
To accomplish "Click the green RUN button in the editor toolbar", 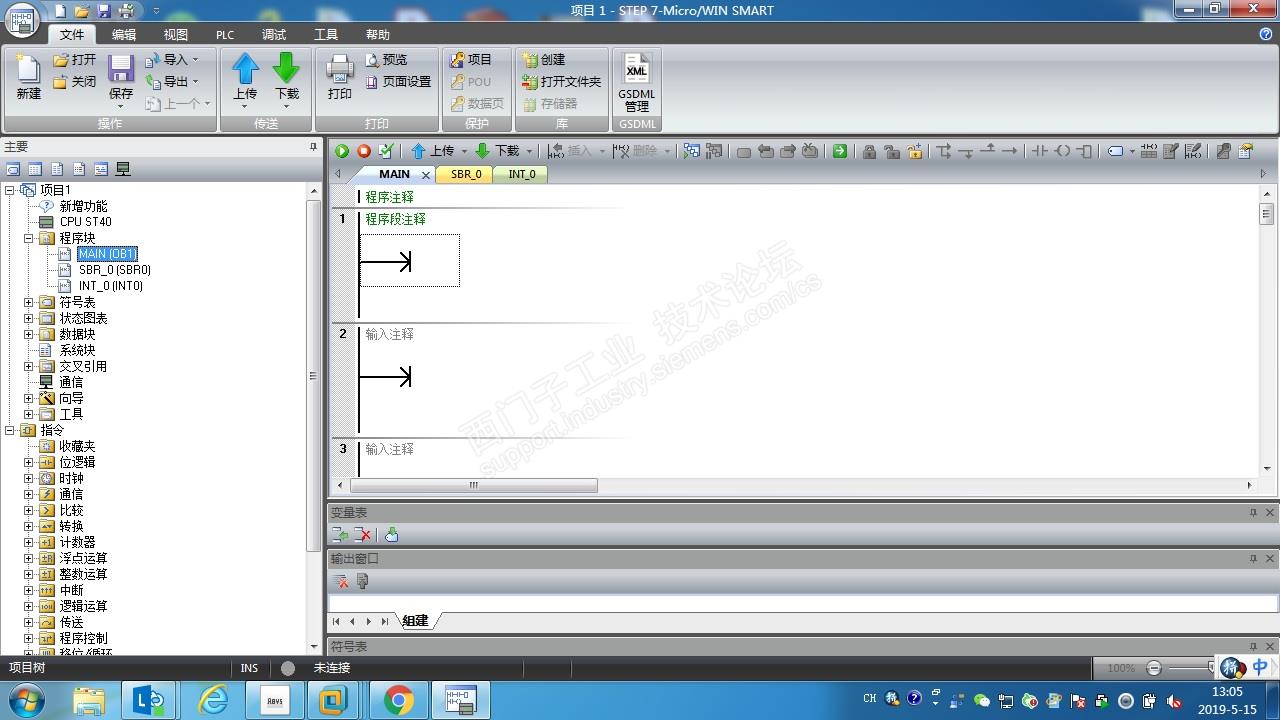I will click(x=342, y=151).
